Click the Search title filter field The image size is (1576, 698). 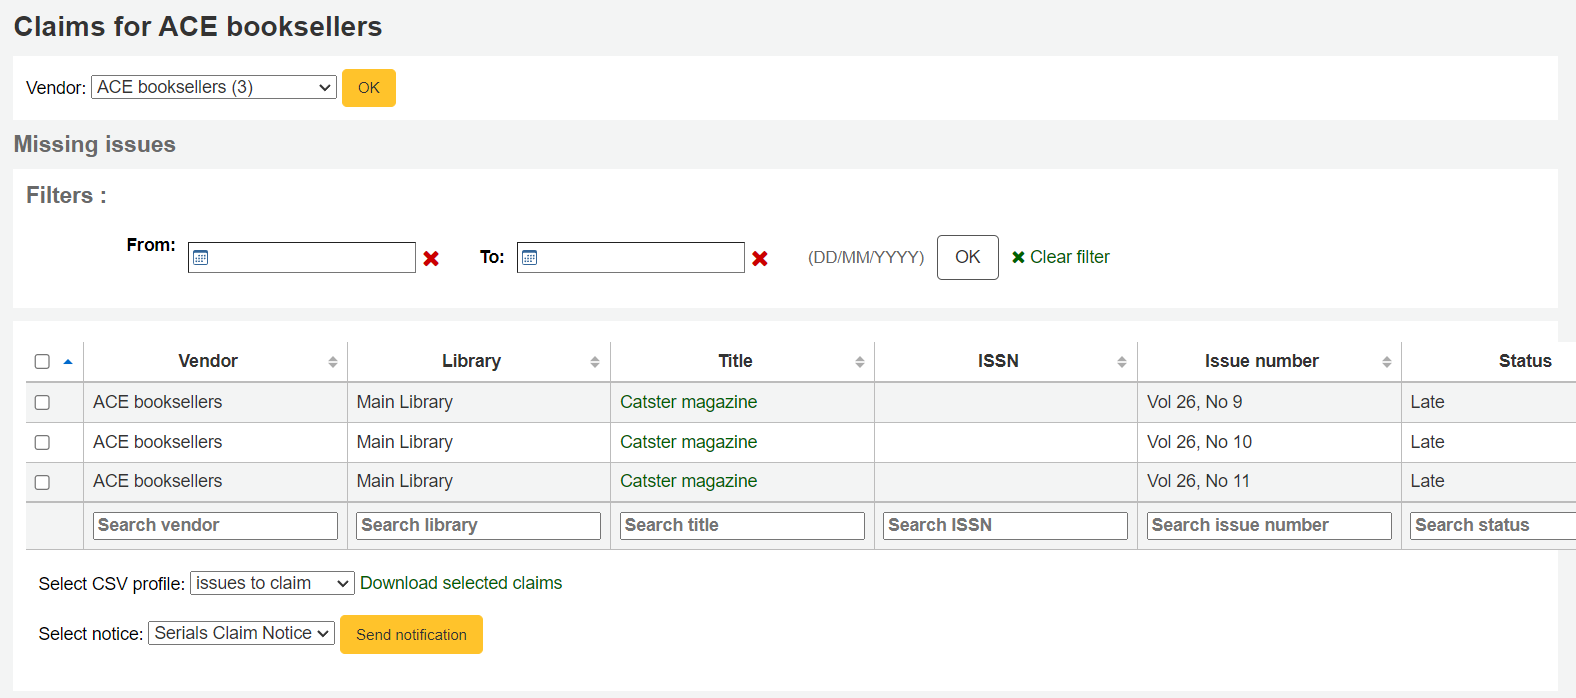point(742,526)
